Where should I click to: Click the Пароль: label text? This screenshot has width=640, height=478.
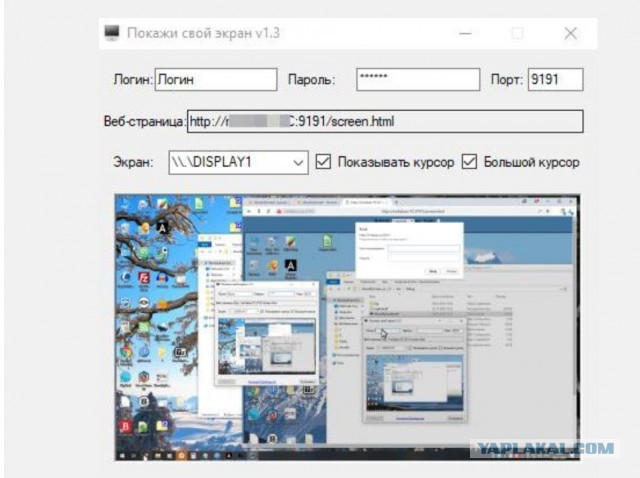(311, 79)
